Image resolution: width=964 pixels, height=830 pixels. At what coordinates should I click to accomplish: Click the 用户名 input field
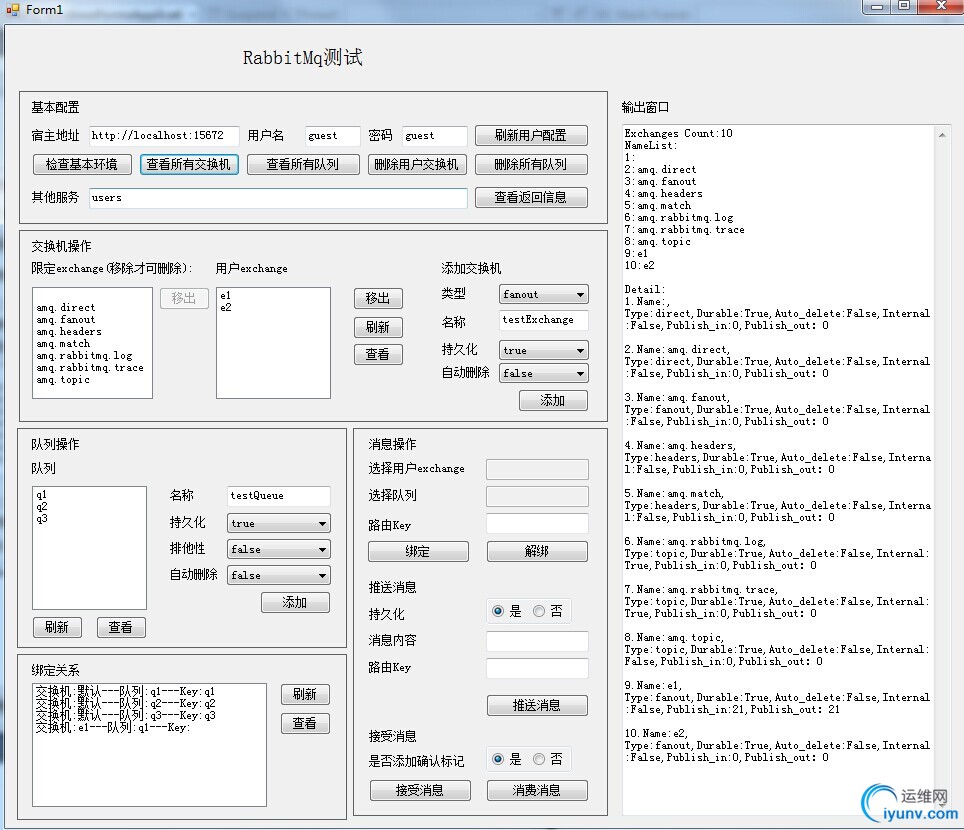pos(333,135)
